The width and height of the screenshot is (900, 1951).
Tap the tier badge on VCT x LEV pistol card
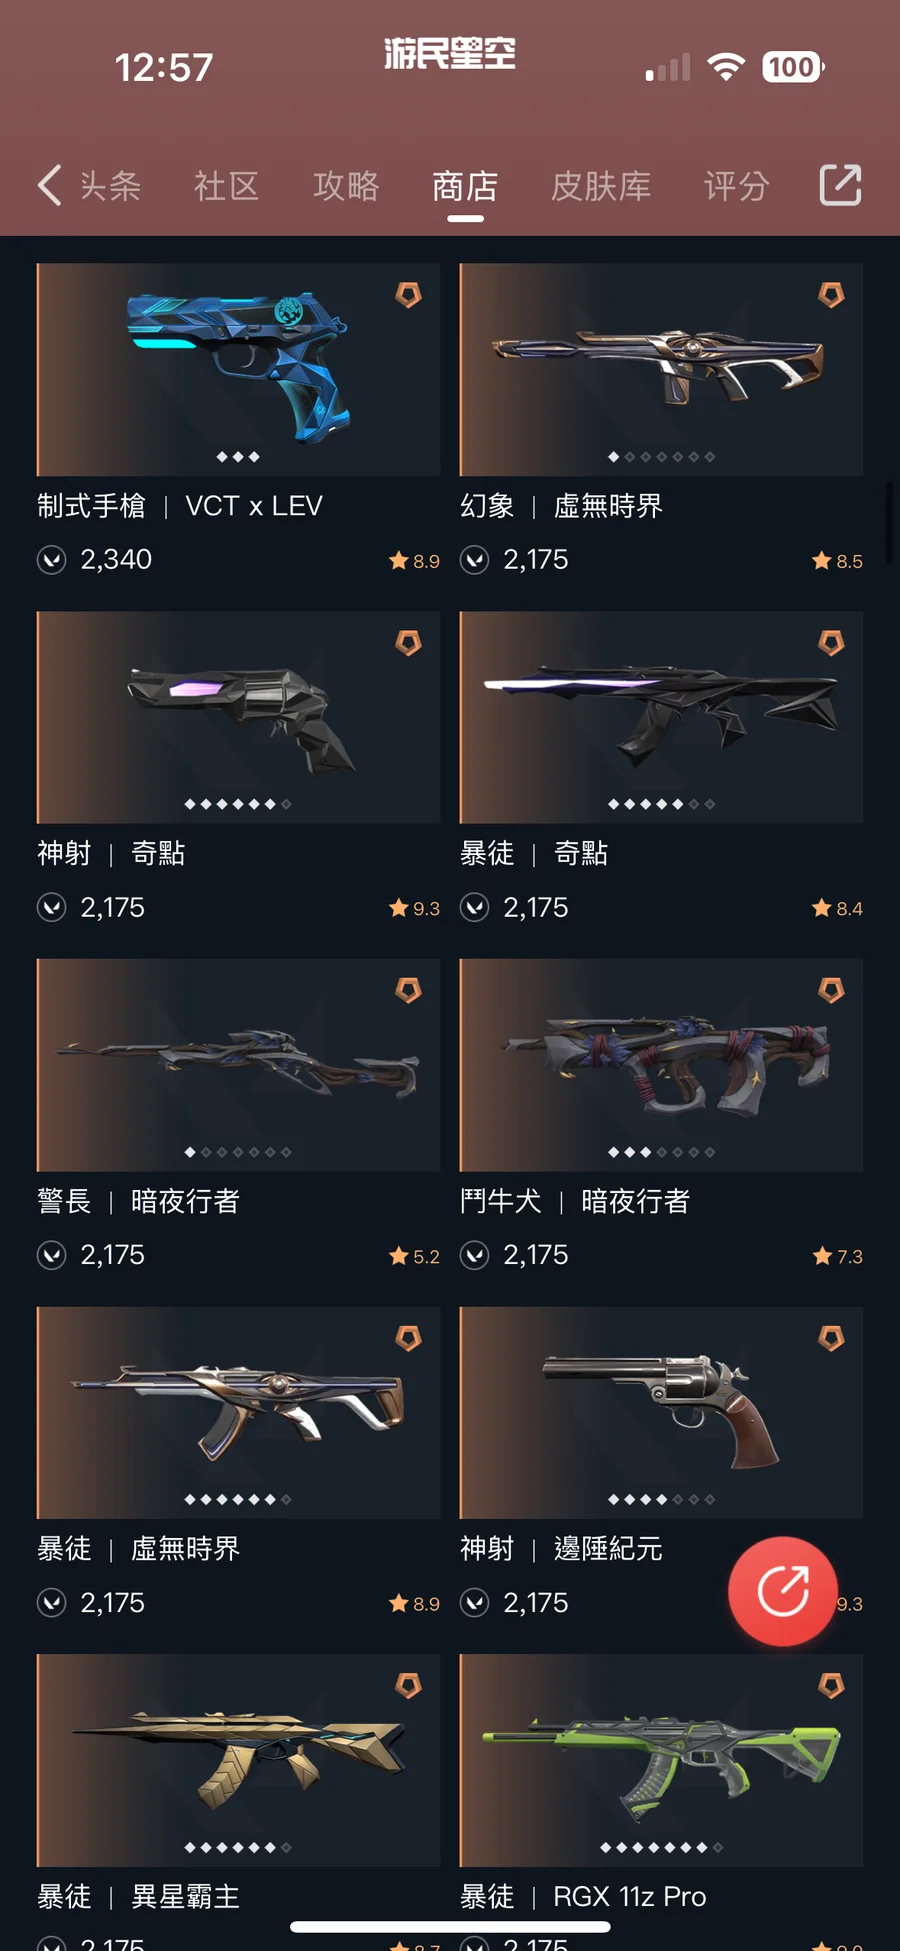[408, 295]
